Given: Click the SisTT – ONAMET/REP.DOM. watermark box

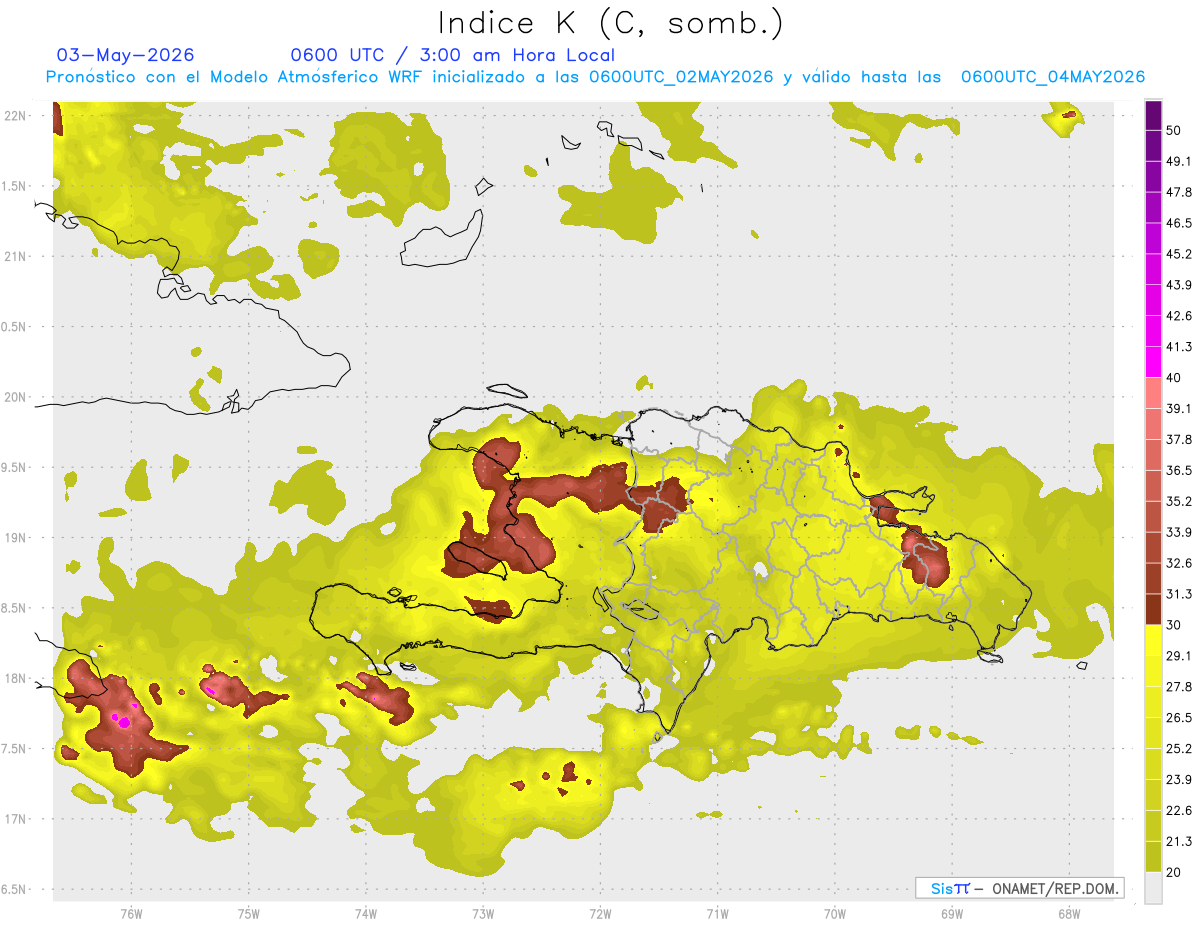Looking at the screenshot, I should [x=1019, y=888].
